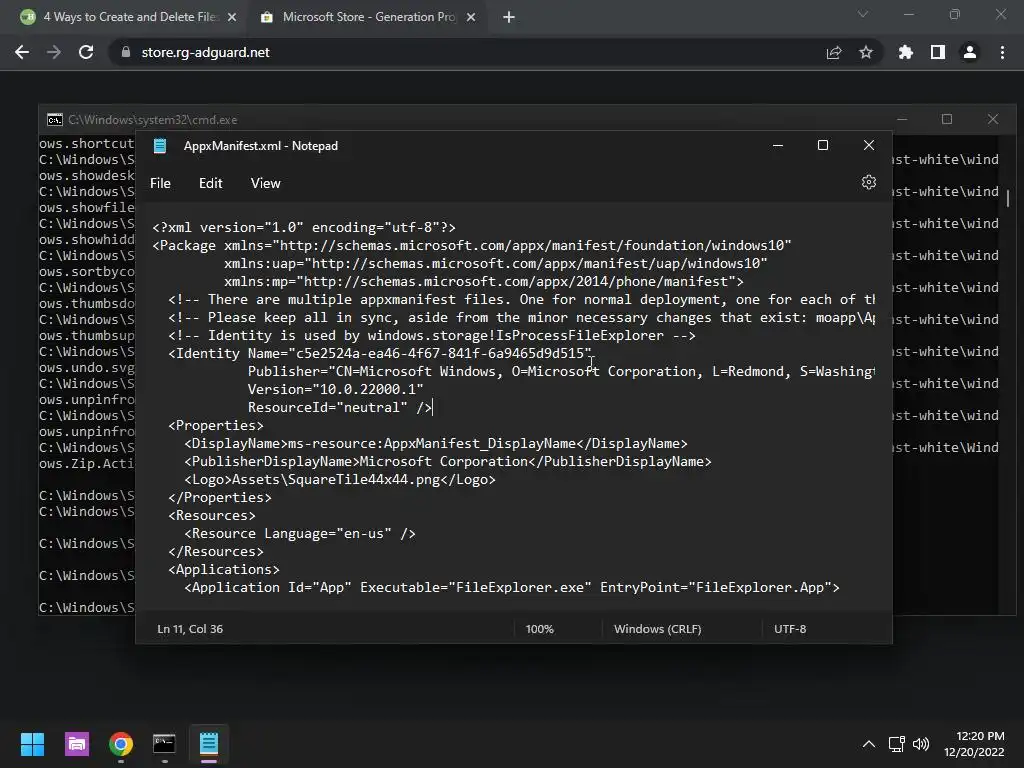
Task: Open Chrome extensions puzzle icon
Action: pos(906,52)
